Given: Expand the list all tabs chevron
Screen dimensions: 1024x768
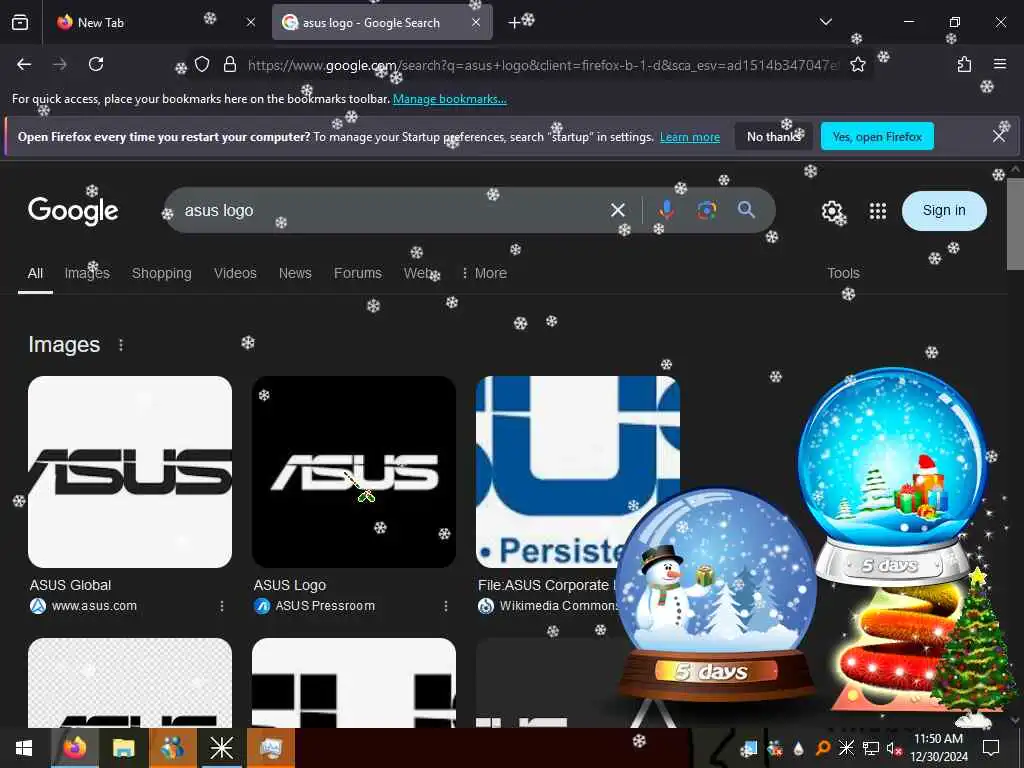Looking at the screenshot, I should point(825,22).
